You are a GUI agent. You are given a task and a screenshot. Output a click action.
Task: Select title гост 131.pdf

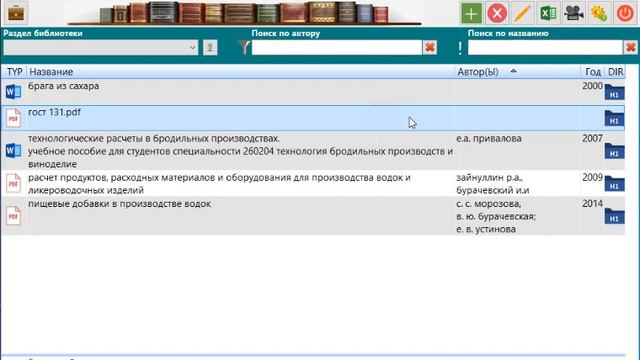[x=54, y=112]
